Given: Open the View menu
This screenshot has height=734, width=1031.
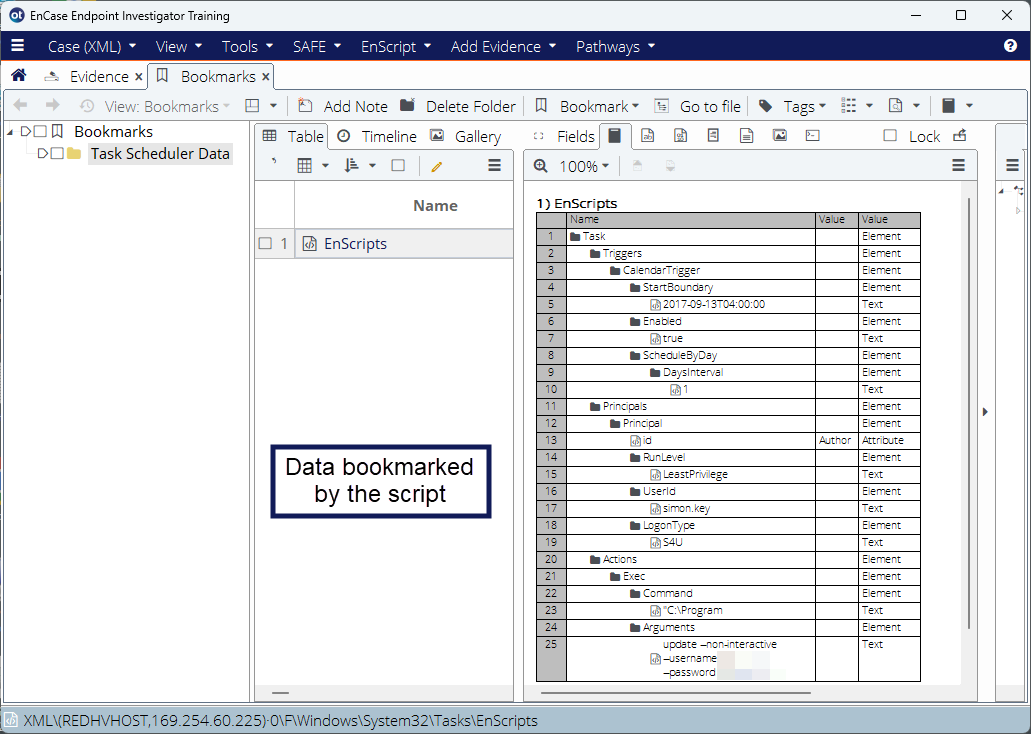Looking at the screenshot, I should pyautogui.click(x=179, y=47).
